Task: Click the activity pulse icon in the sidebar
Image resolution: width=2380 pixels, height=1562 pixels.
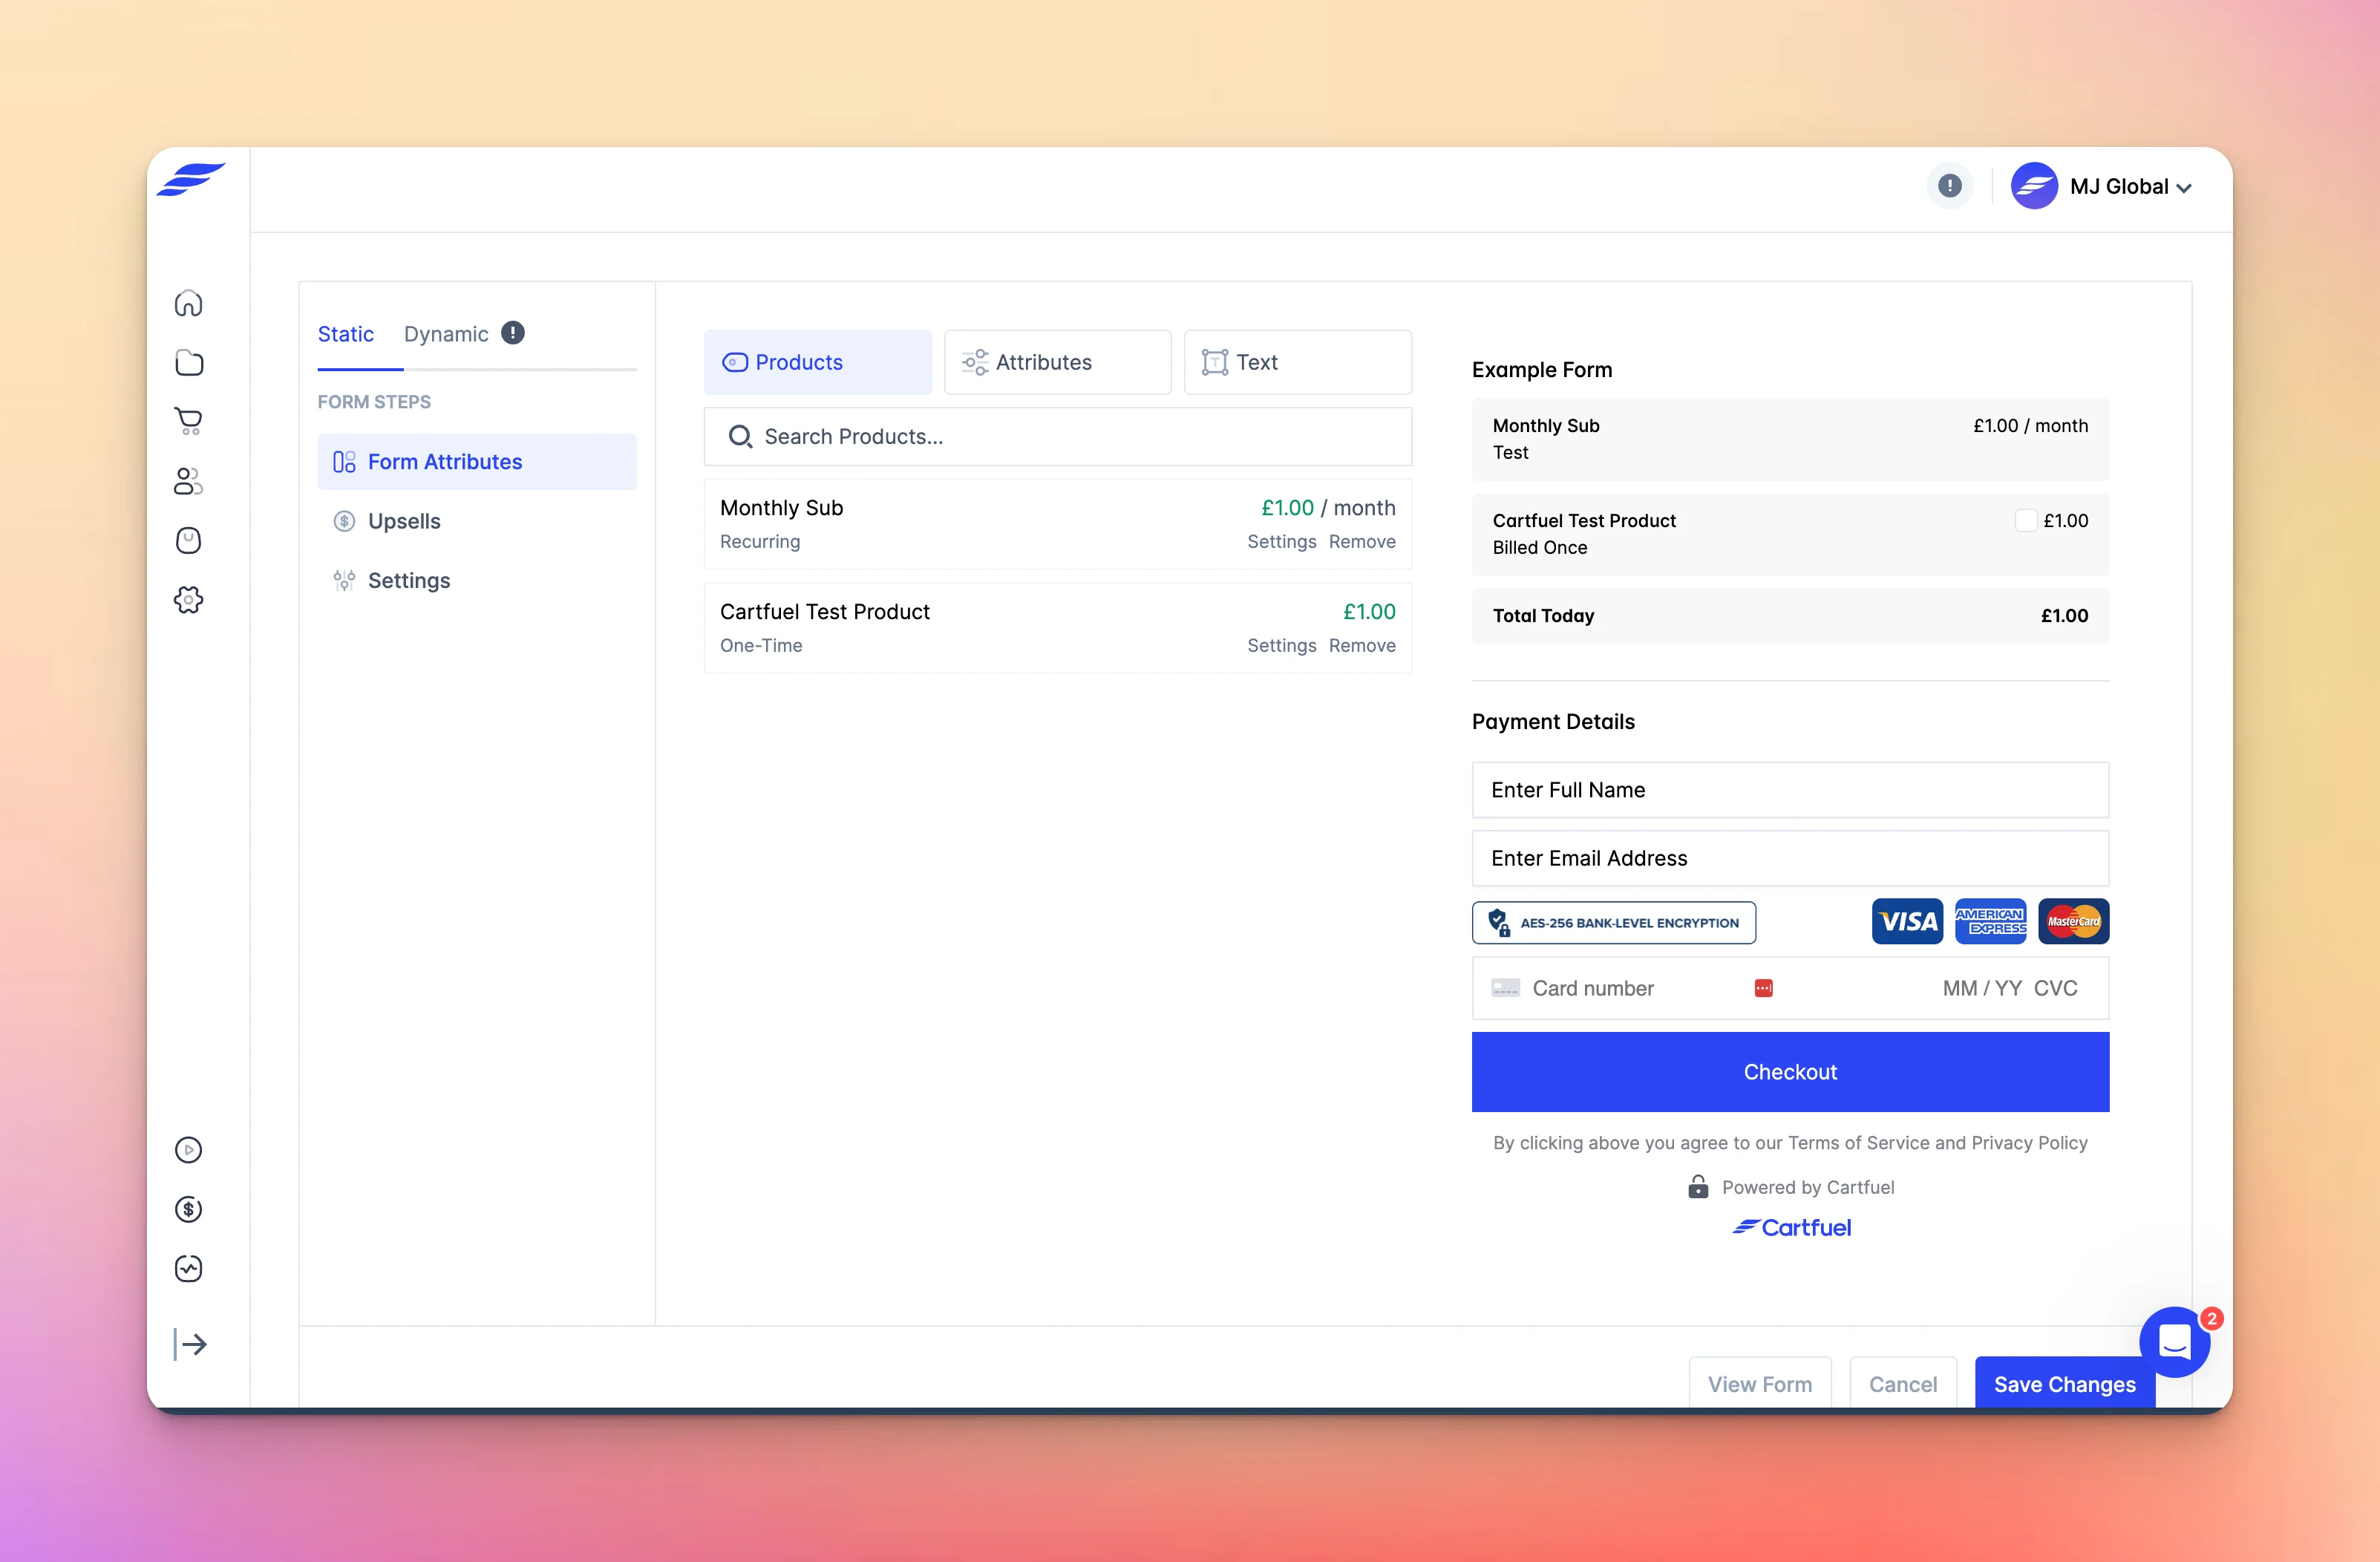Action: point(189,1269)
